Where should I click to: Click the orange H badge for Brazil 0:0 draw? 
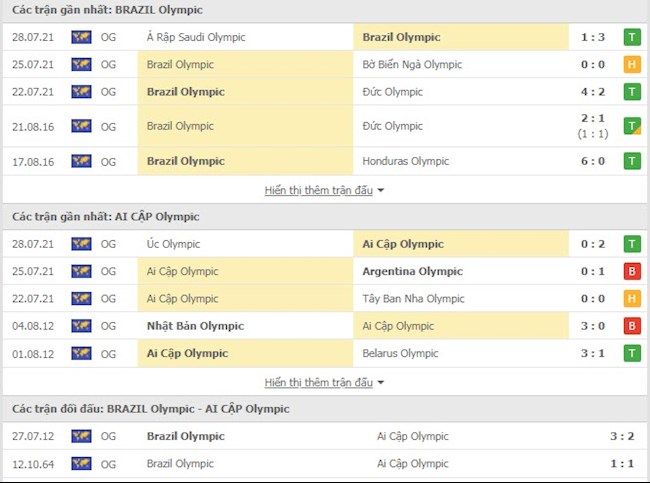point(632,64)
